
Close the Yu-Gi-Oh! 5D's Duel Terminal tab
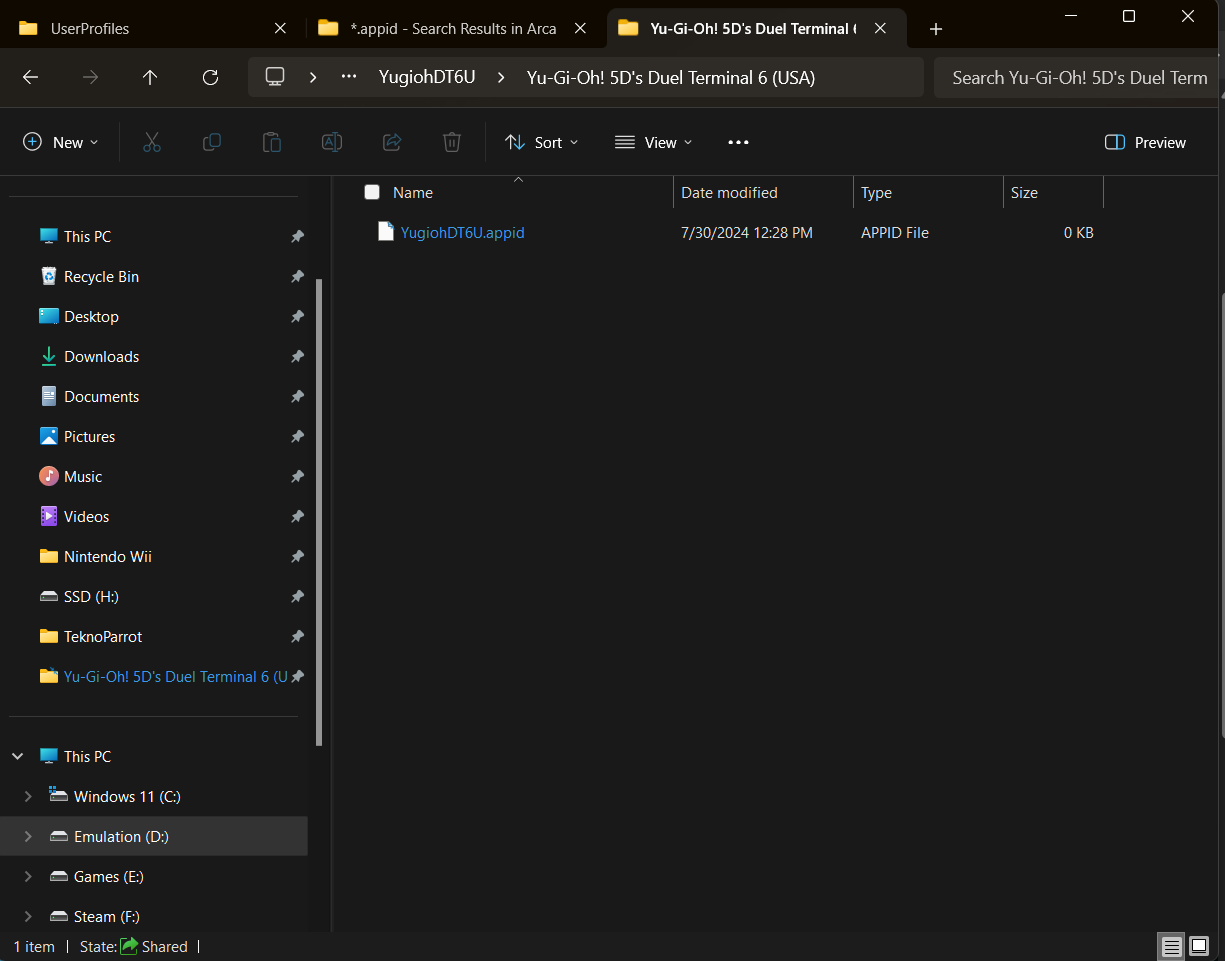(x=880, y=28)
